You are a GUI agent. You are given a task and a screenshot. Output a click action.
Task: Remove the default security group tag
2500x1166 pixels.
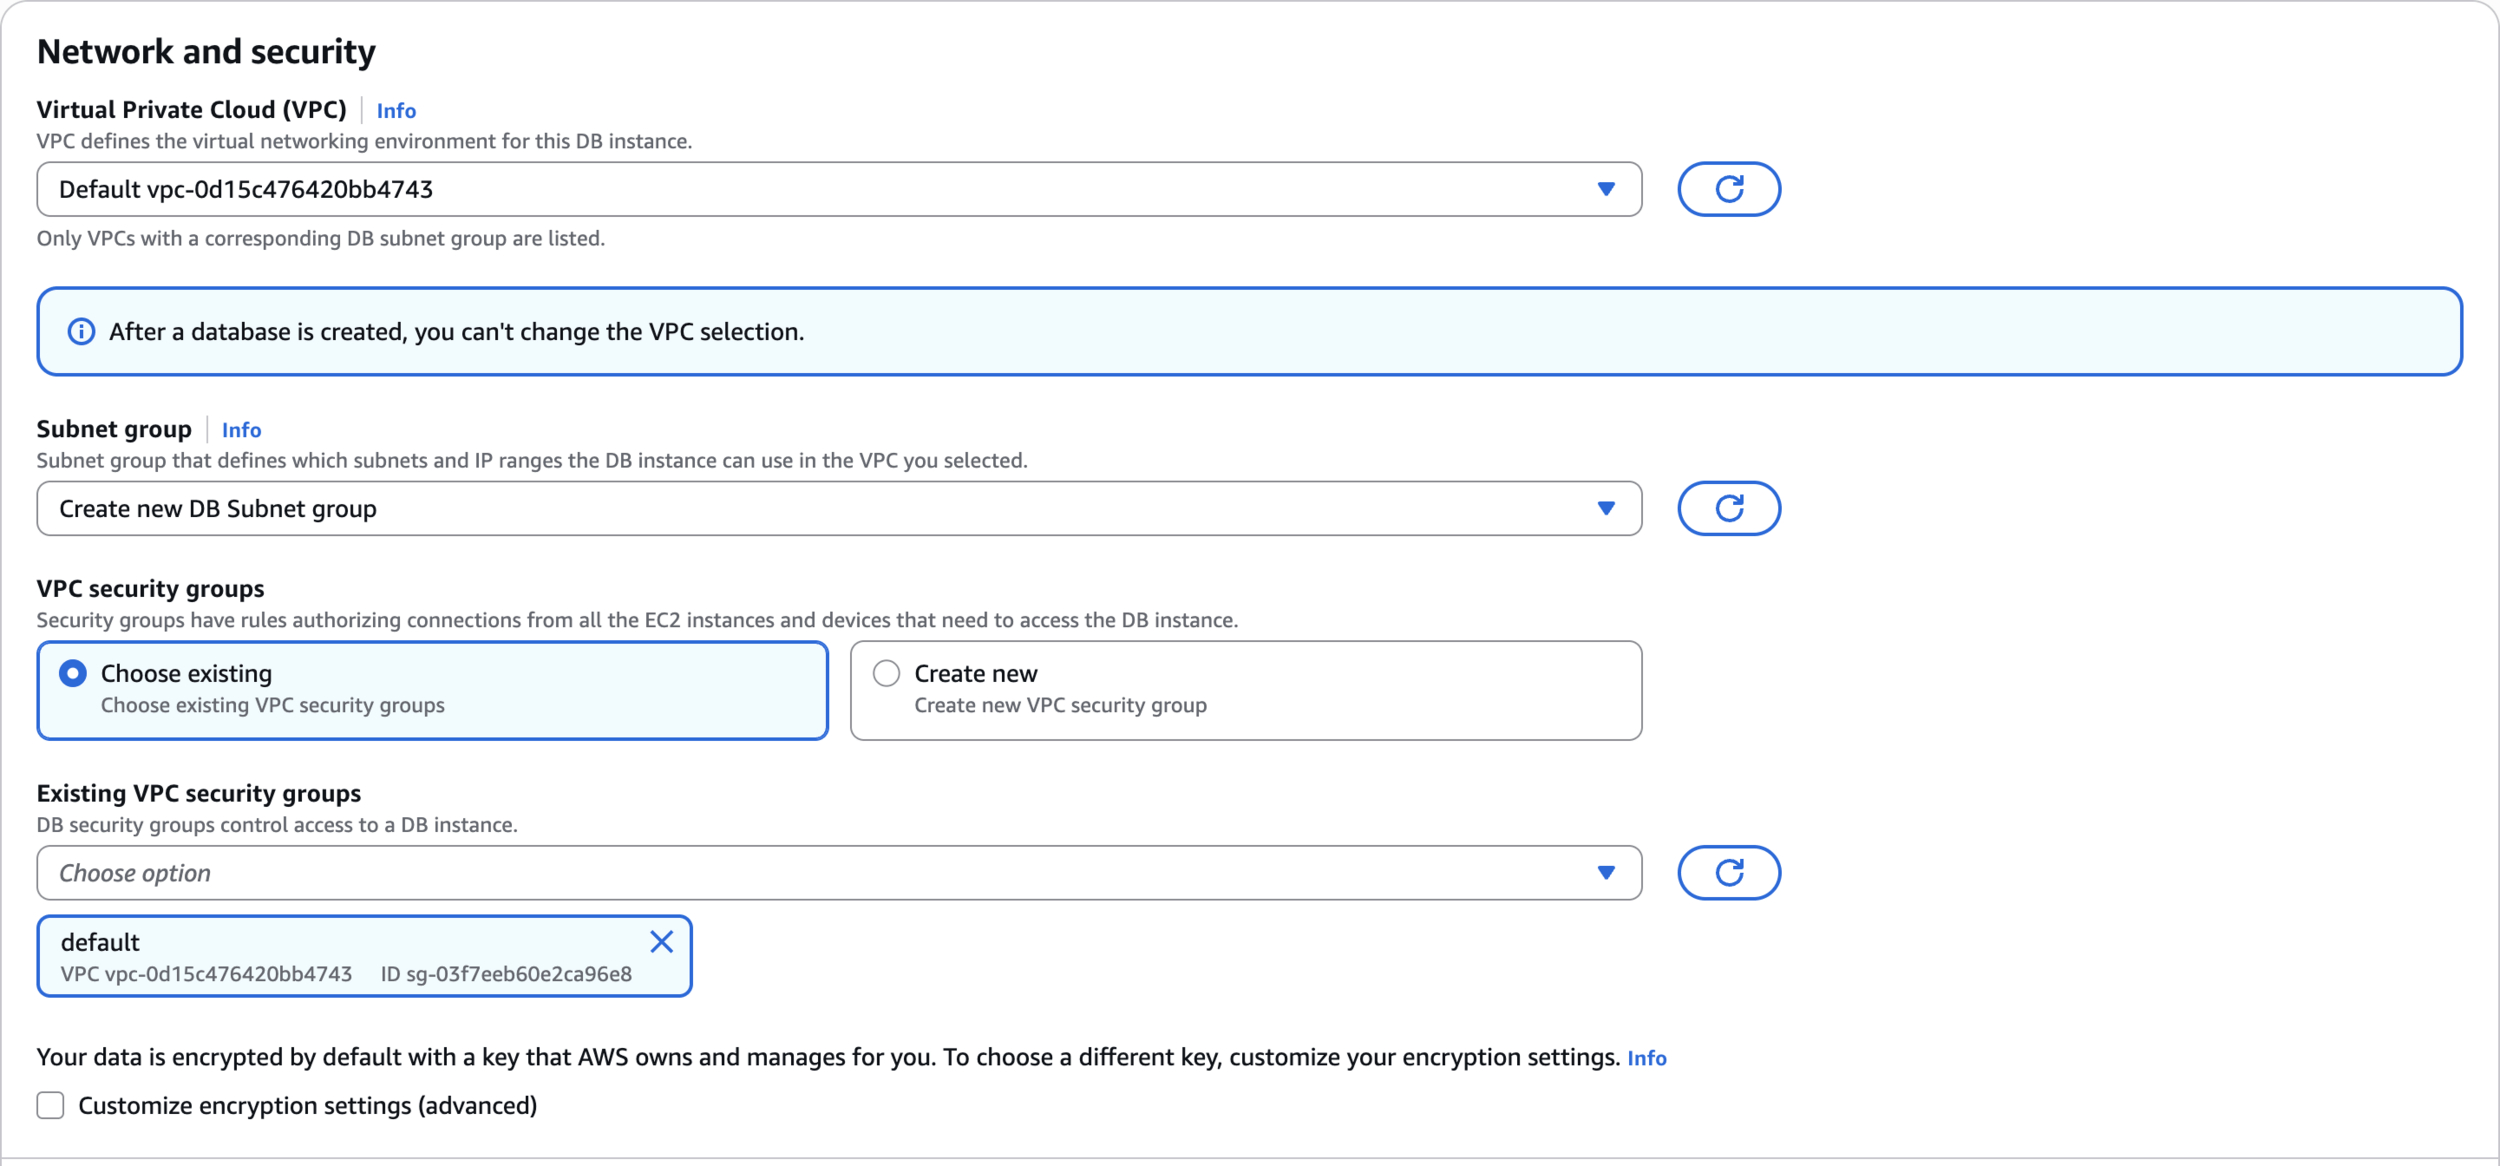click(661, 941)
